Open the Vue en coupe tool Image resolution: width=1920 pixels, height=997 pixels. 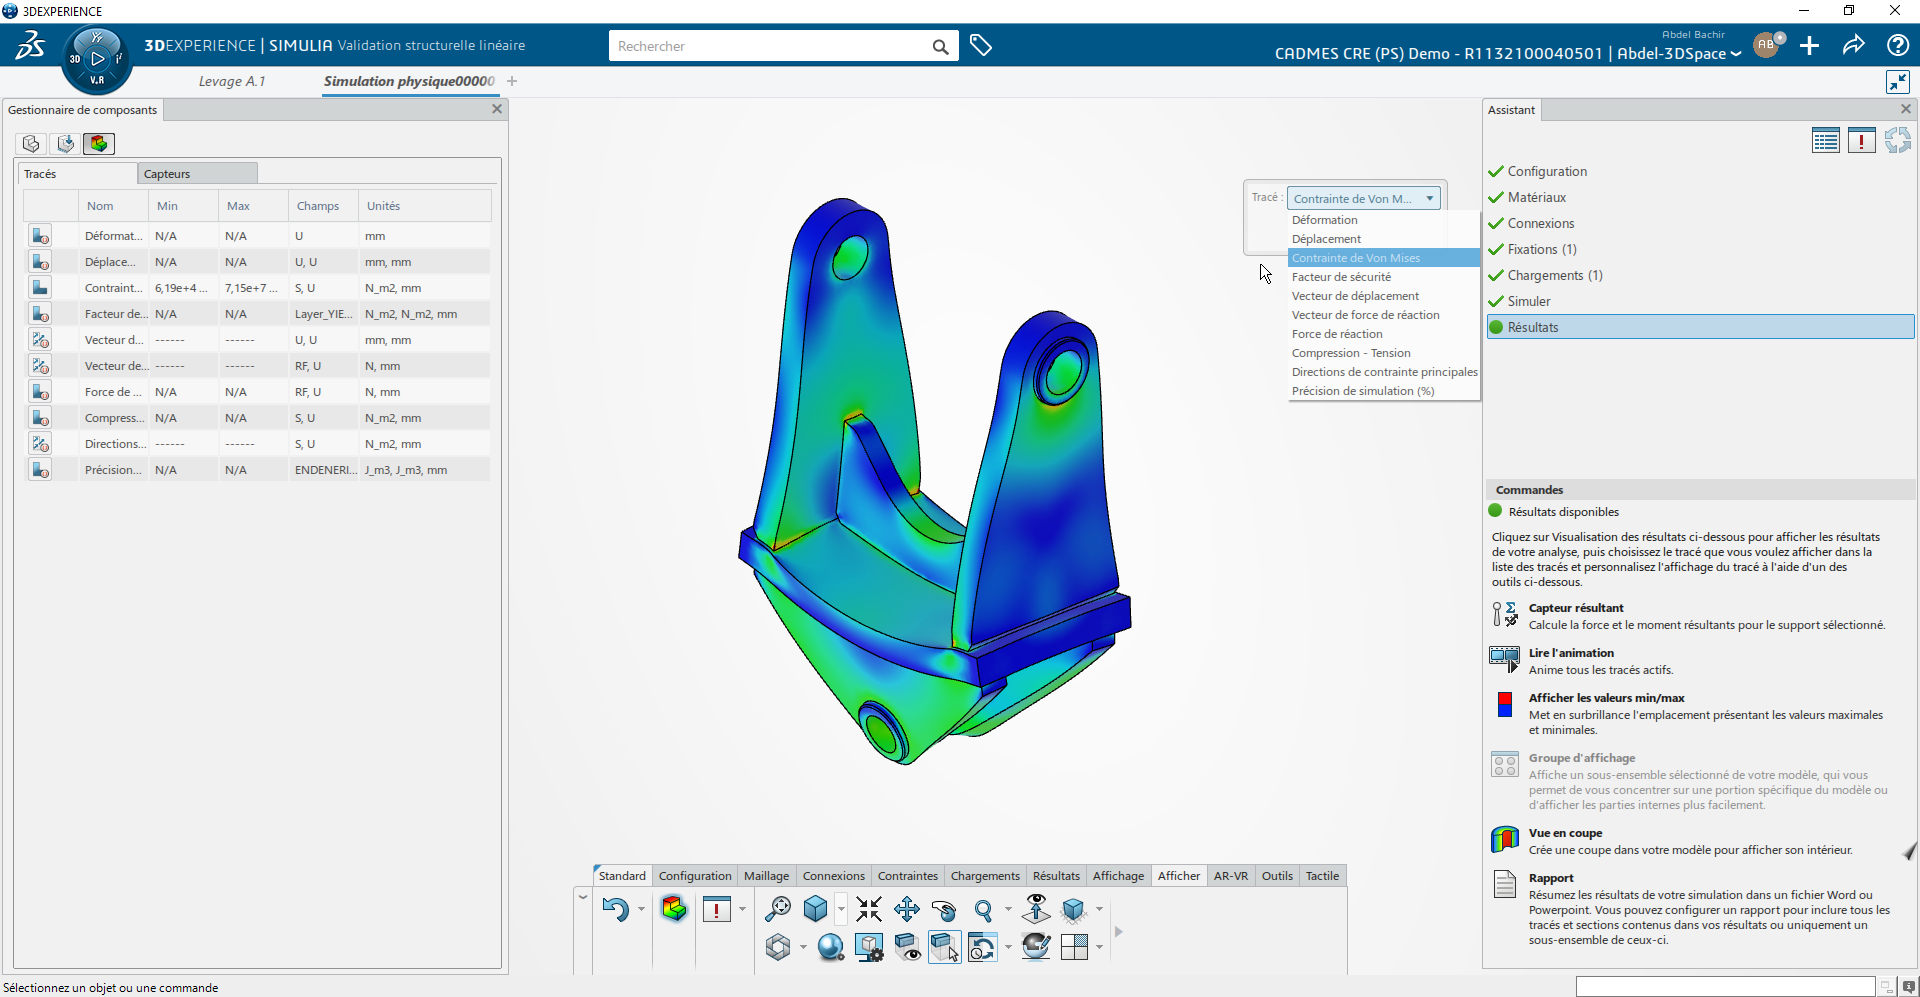[x=1505, y=839]
